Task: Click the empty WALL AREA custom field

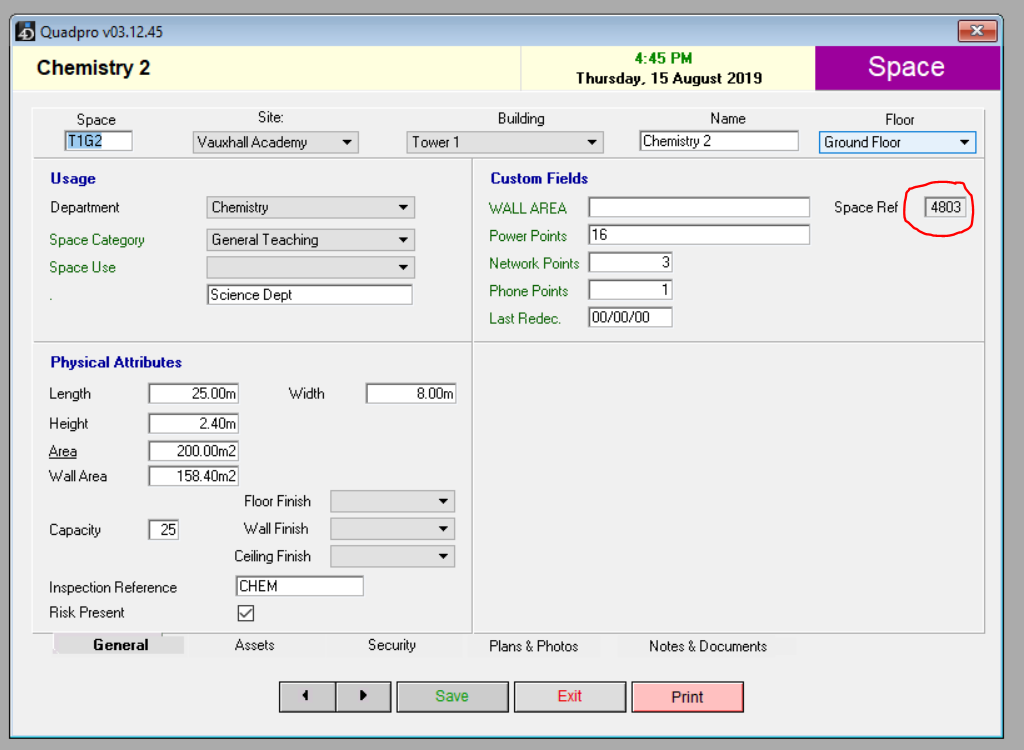Action: pos(699,207)
